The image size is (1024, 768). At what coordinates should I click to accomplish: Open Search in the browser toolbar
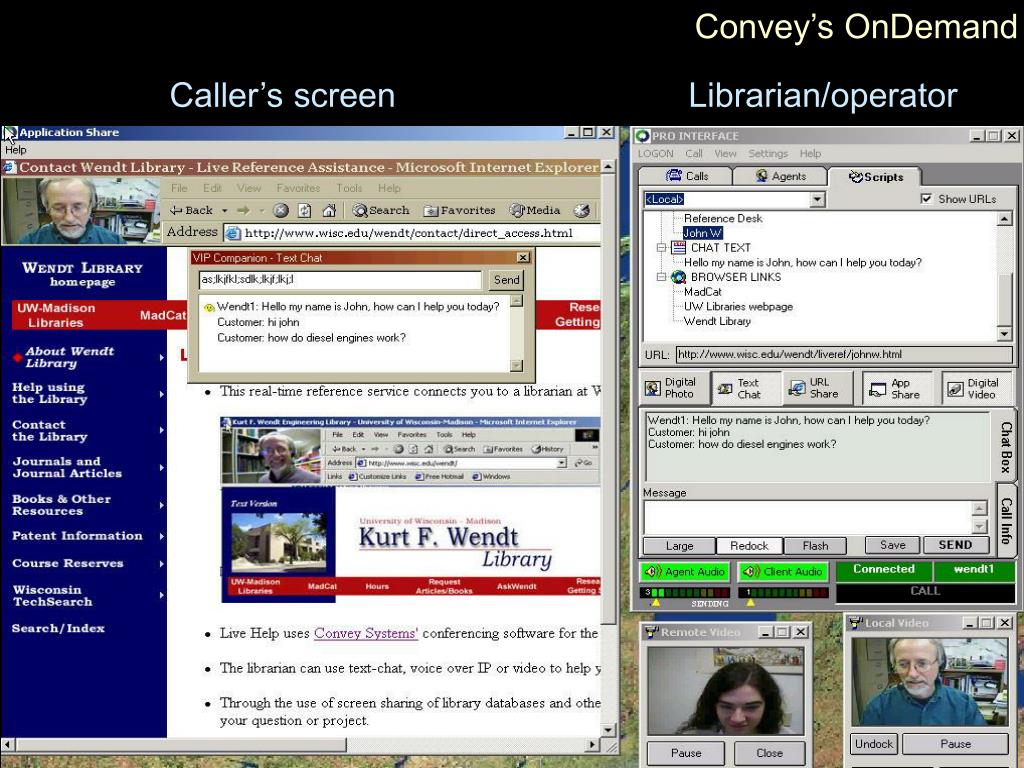tap(381, 210)
